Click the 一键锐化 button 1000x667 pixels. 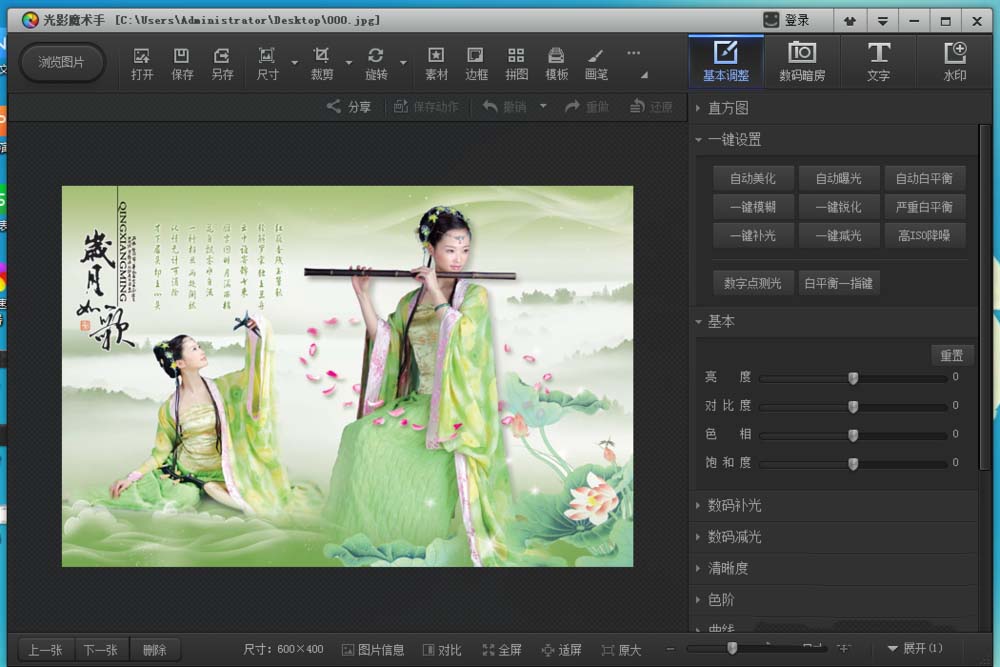coord(839,207)
